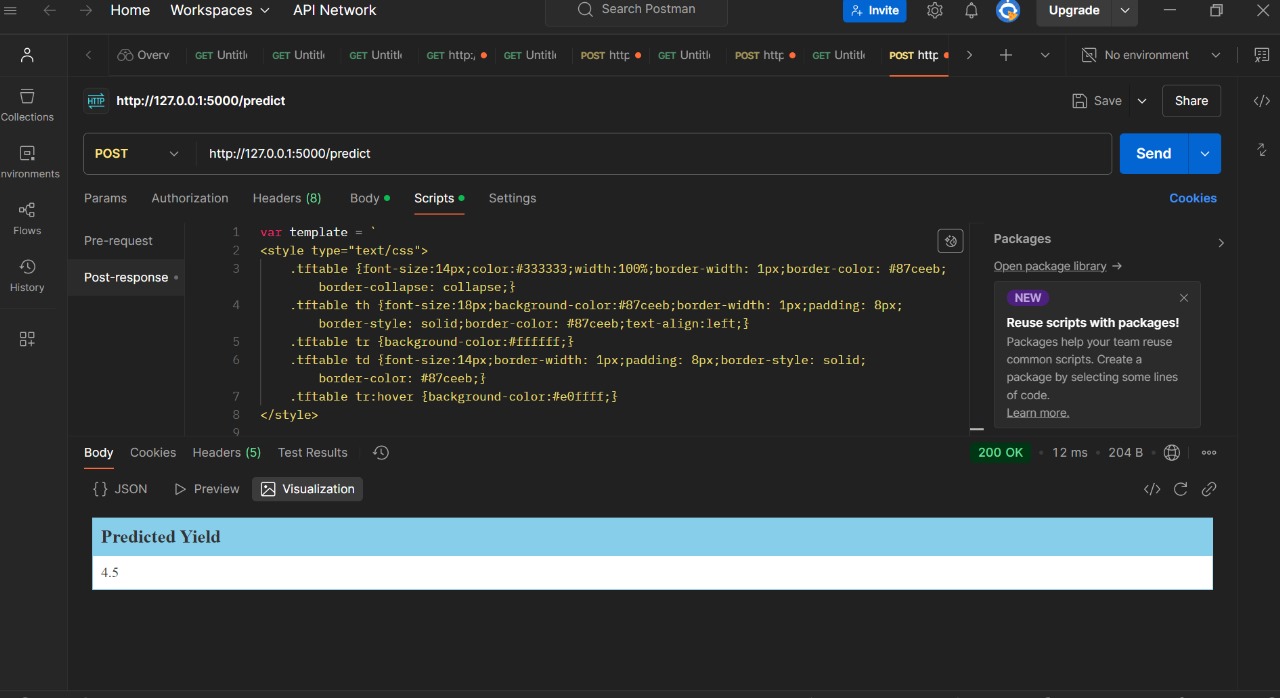Open the Send button dropdown arrow
1280x698 pixels.
(x=1204, y=154)
